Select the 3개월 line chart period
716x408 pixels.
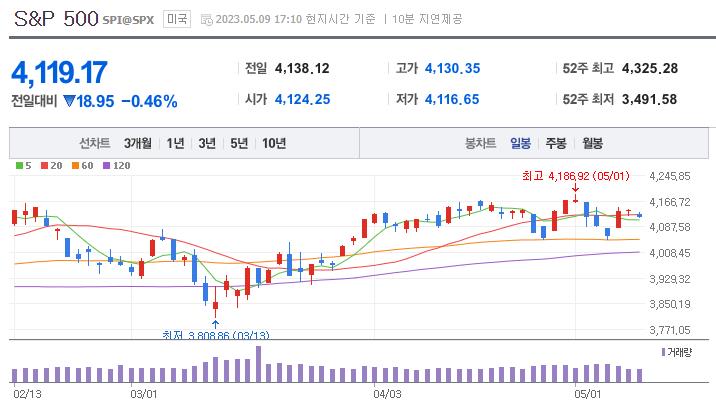click(137, 143)
